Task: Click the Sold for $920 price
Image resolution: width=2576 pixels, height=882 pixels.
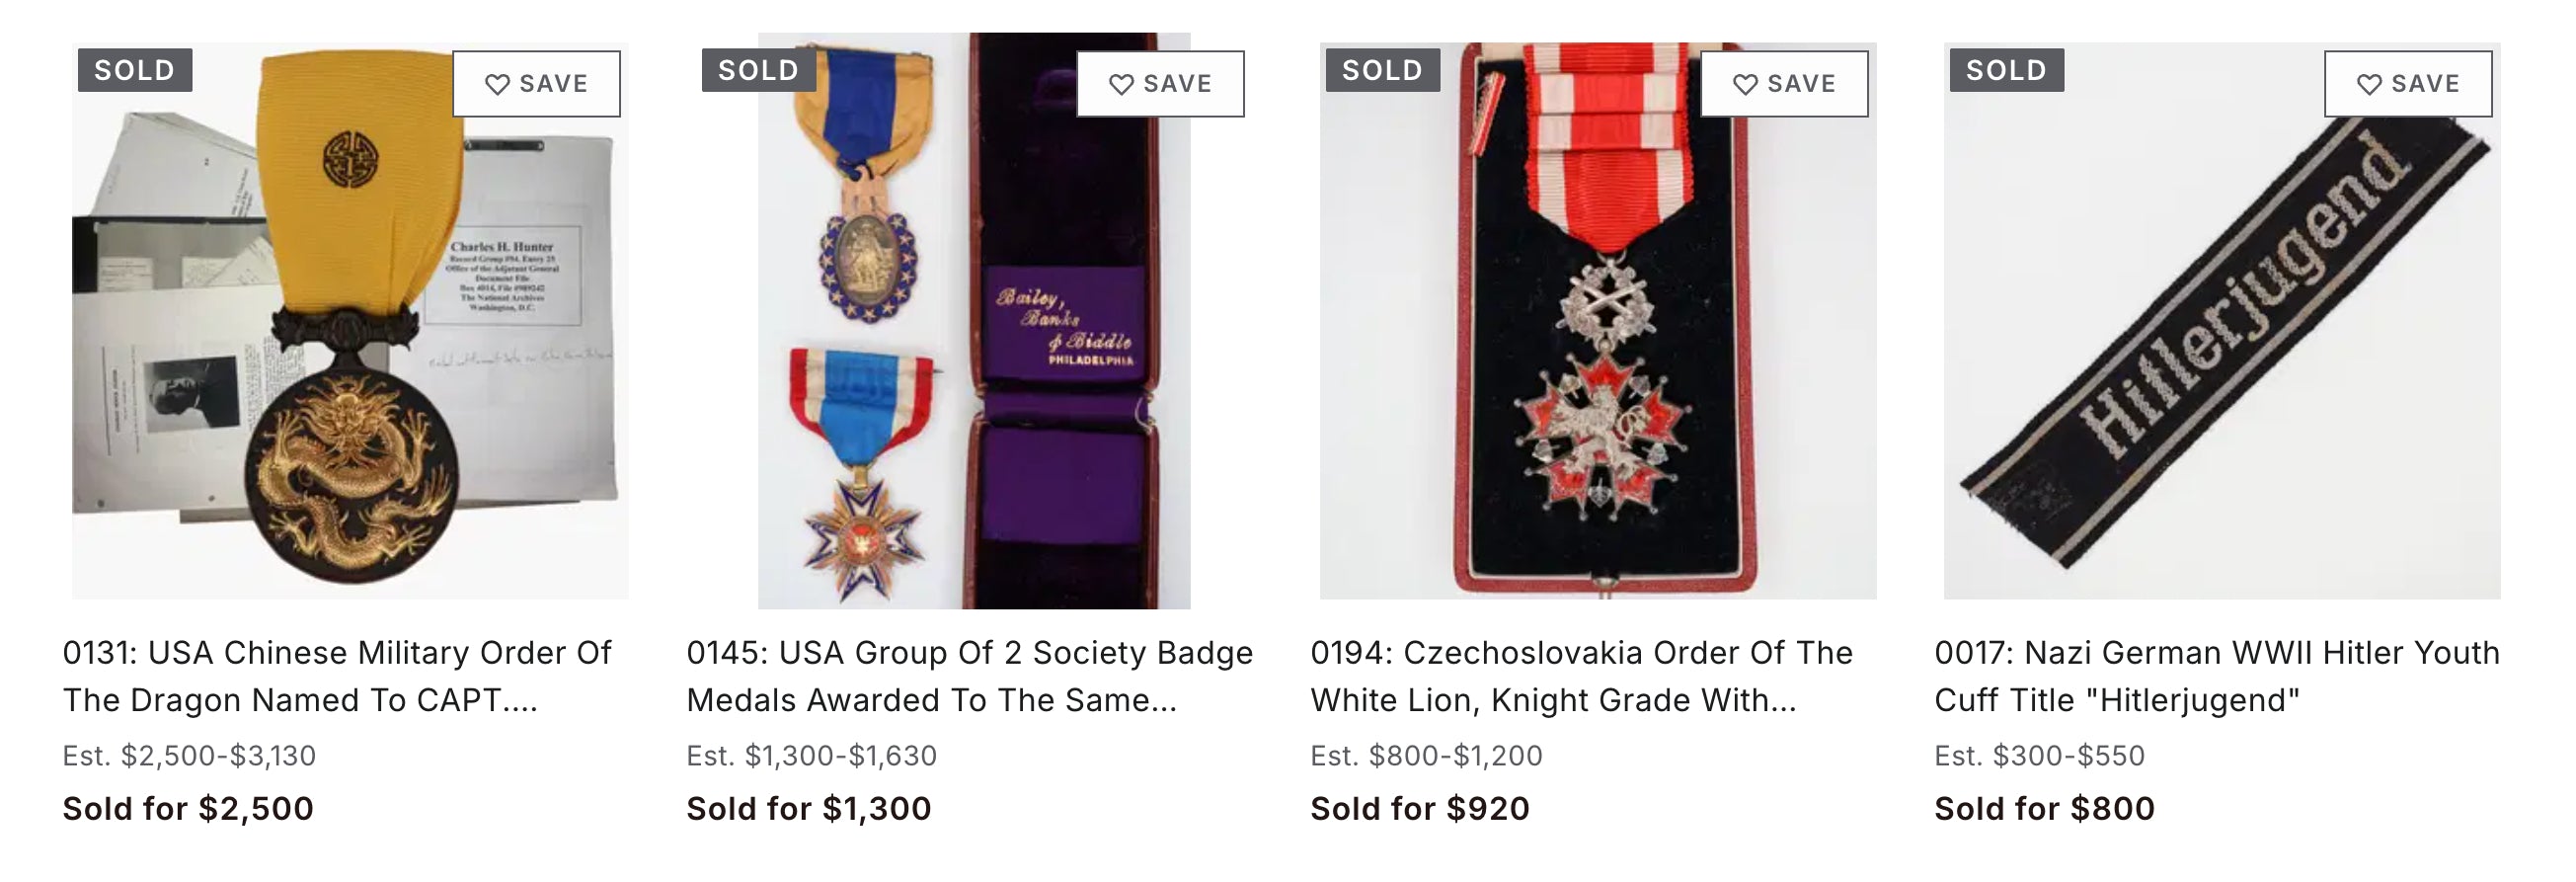Action: (1420, 808)
